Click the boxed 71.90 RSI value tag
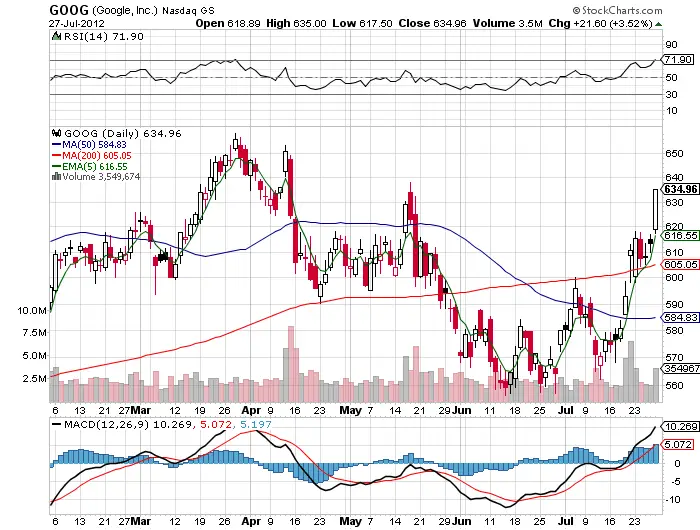 tap(678, 59)
